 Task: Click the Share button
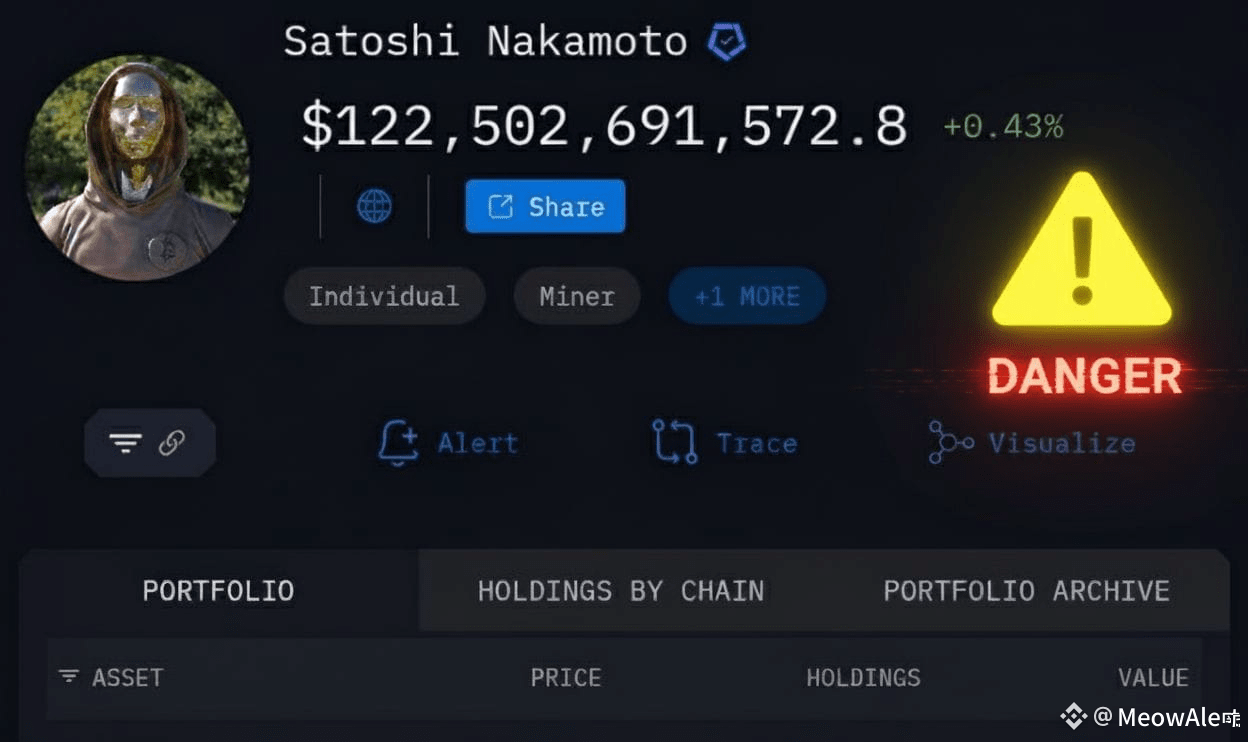545,206
